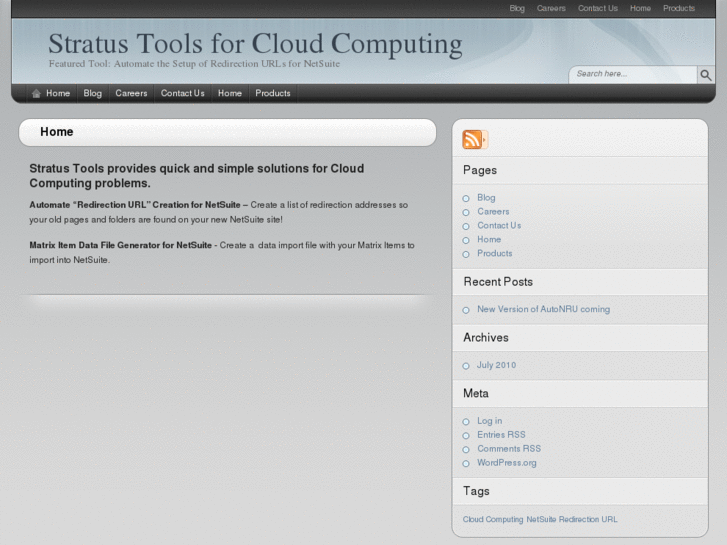
Task: Click the Tags sidebar heading
Action: [x=476, y=491]
